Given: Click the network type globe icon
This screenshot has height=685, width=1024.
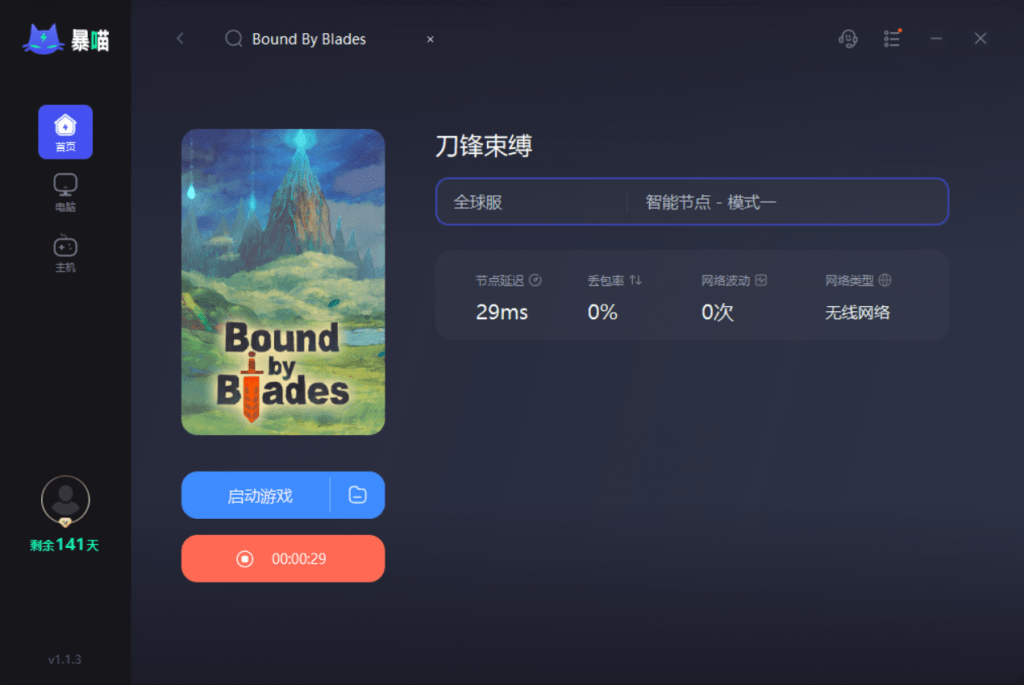Looking at the screenshot, I should [885, 280].
